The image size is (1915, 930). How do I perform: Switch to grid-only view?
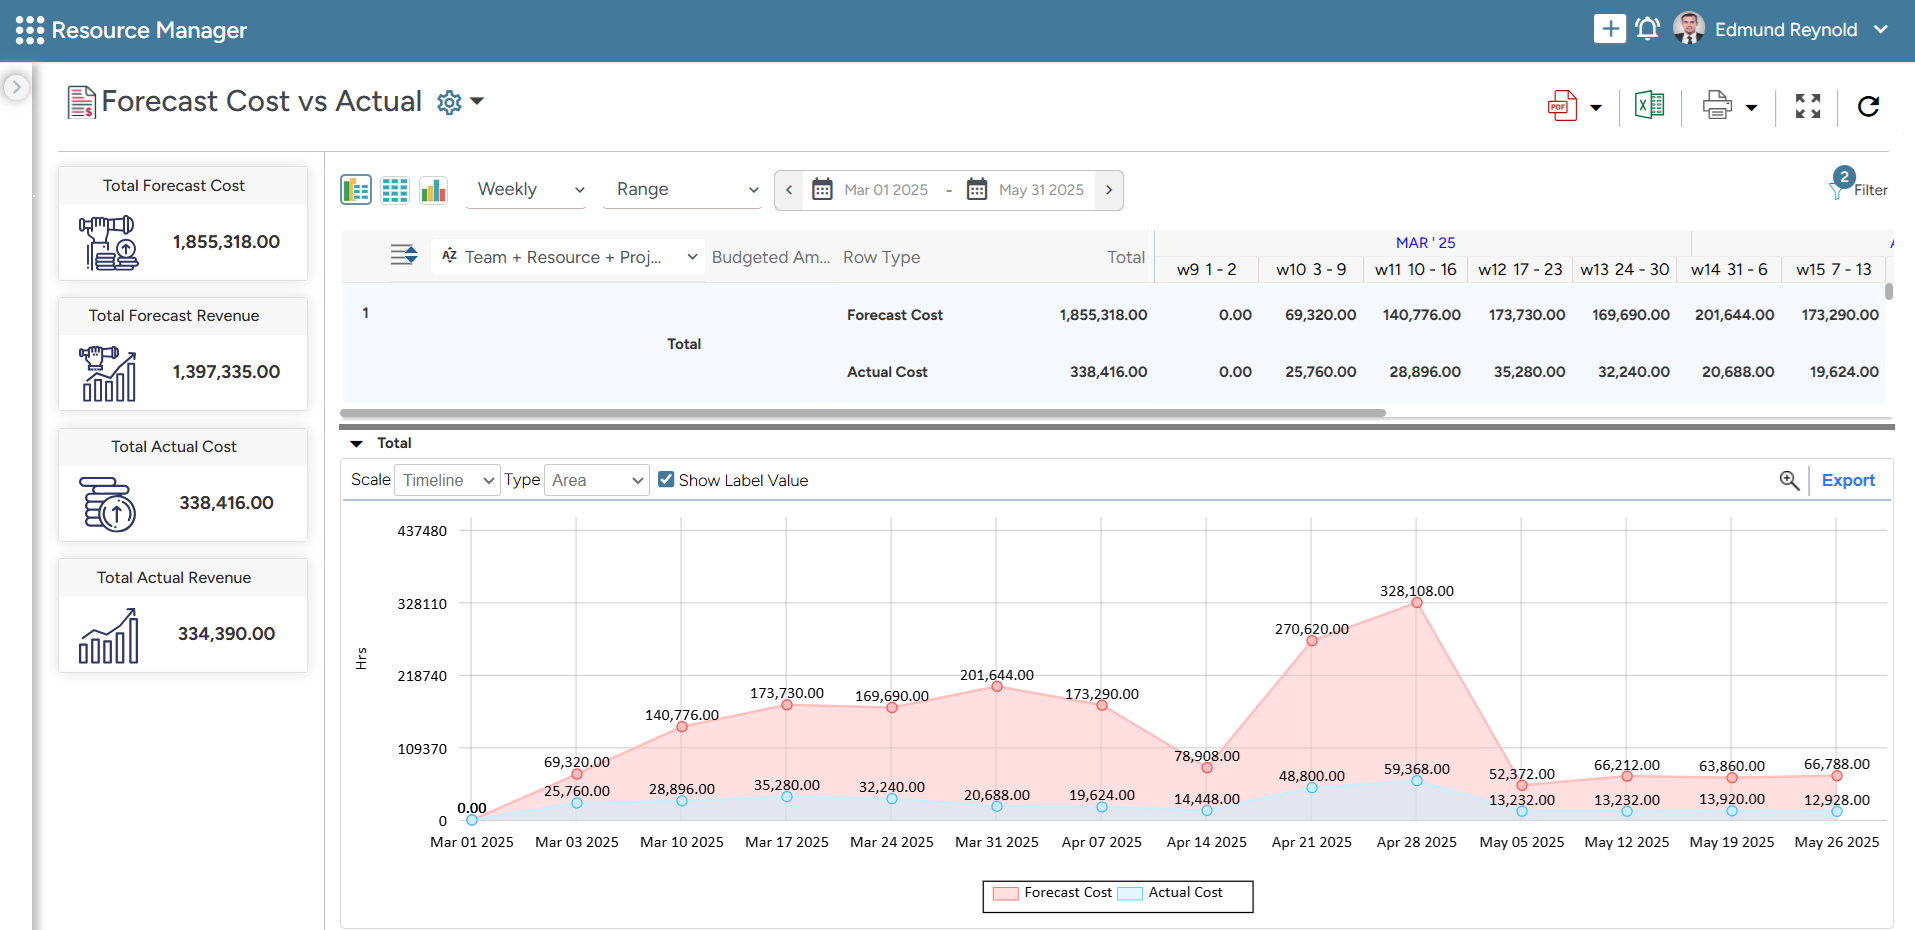[x=395, y=190]
